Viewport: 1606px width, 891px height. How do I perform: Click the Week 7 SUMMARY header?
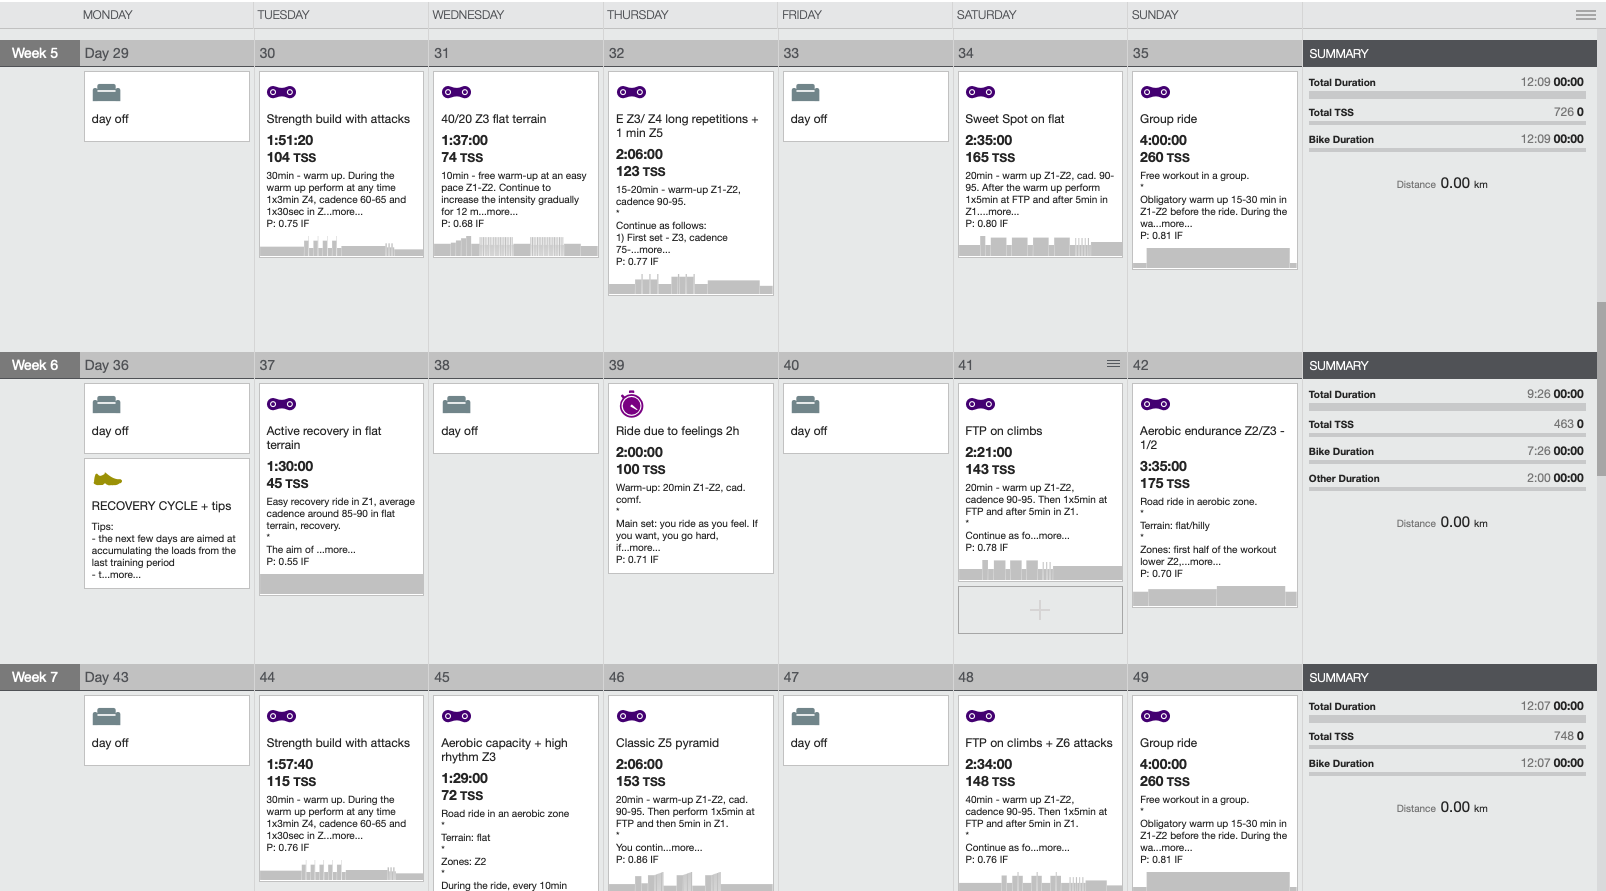pyautogui.click(x=1449, y=677)
